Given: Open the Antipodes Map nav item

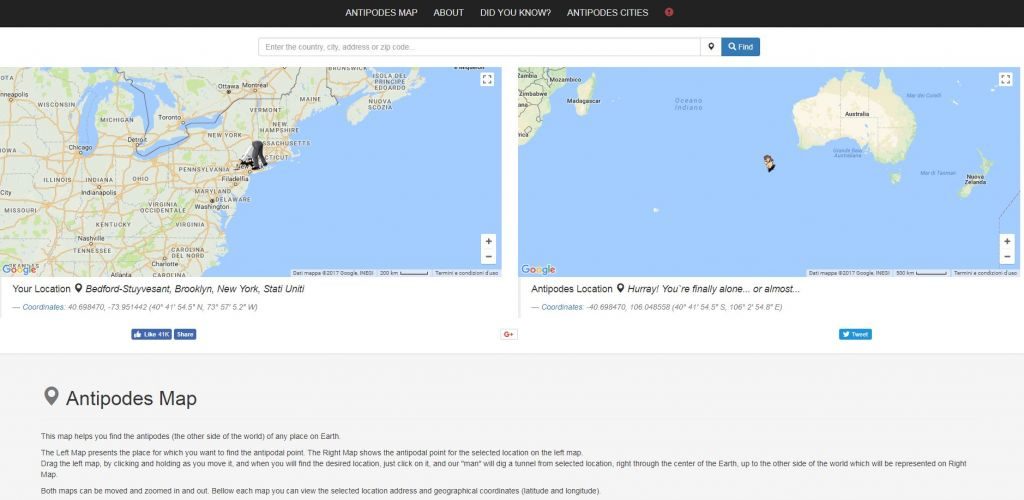Looking at the screenshot, I should coord(381,12).
